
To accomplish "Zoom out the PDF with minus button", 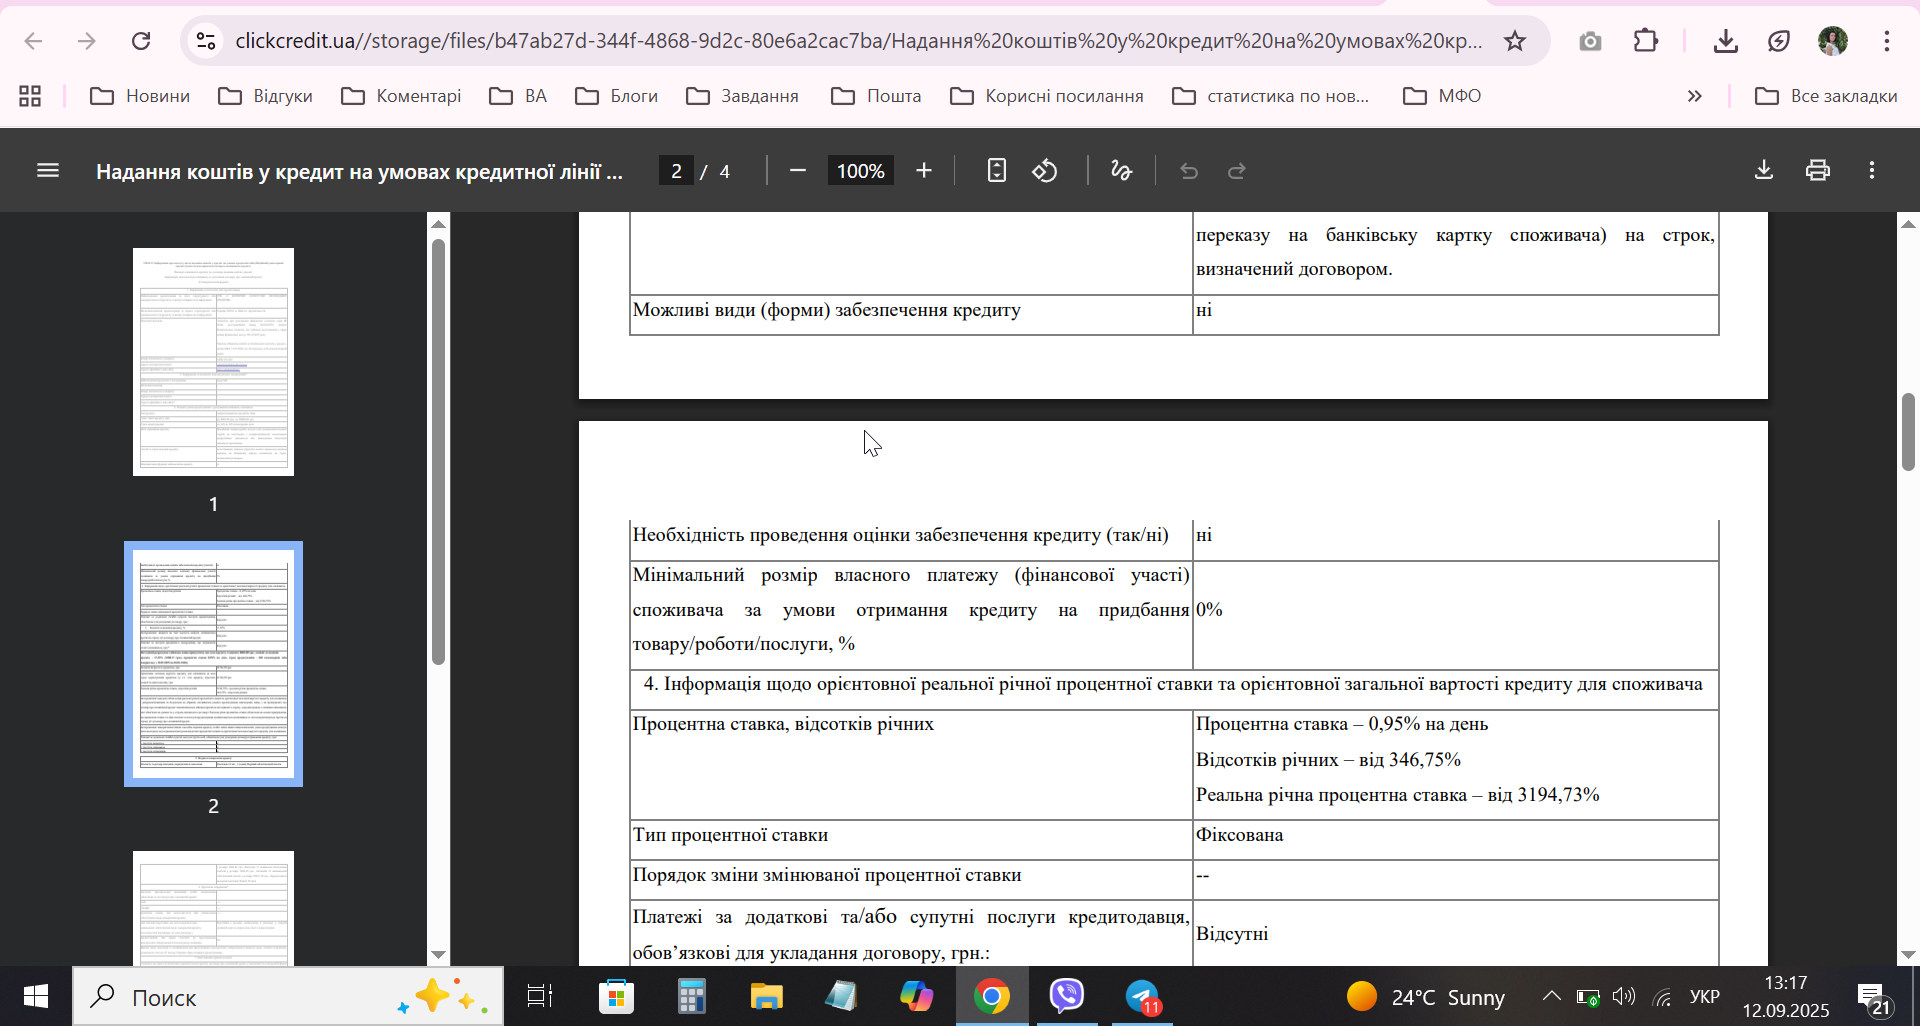I will [x=798, y=171].
